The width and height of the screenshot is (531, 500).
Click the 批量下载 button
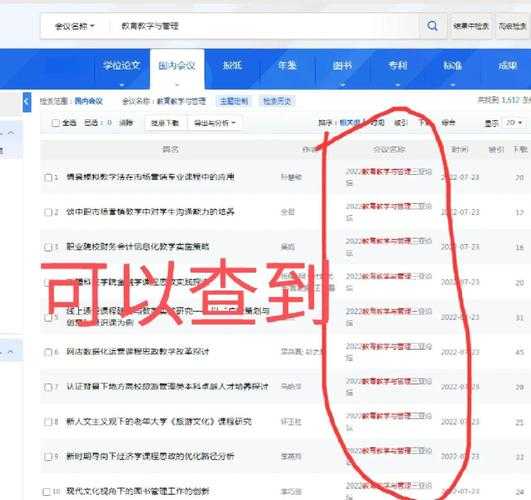pos(165,123)
